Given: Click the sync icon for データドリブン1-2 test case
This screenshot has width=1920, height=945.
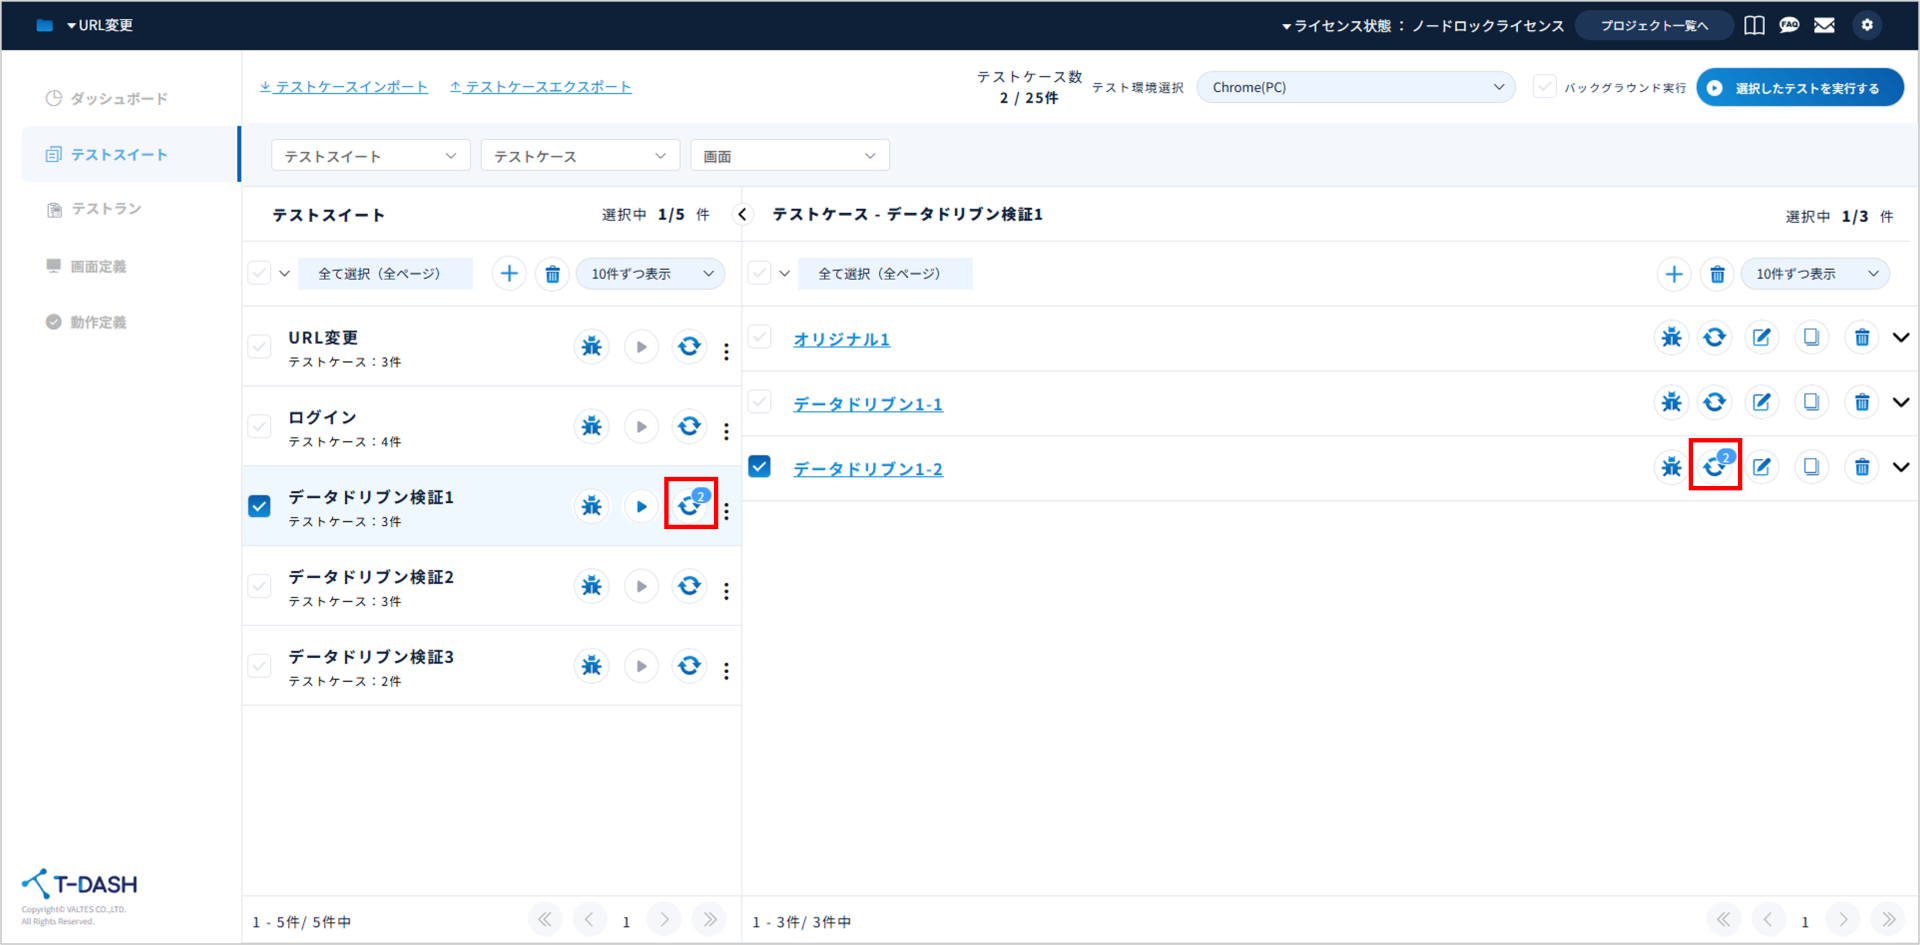Looking at the screenshot, I should tap(1715, 466).
